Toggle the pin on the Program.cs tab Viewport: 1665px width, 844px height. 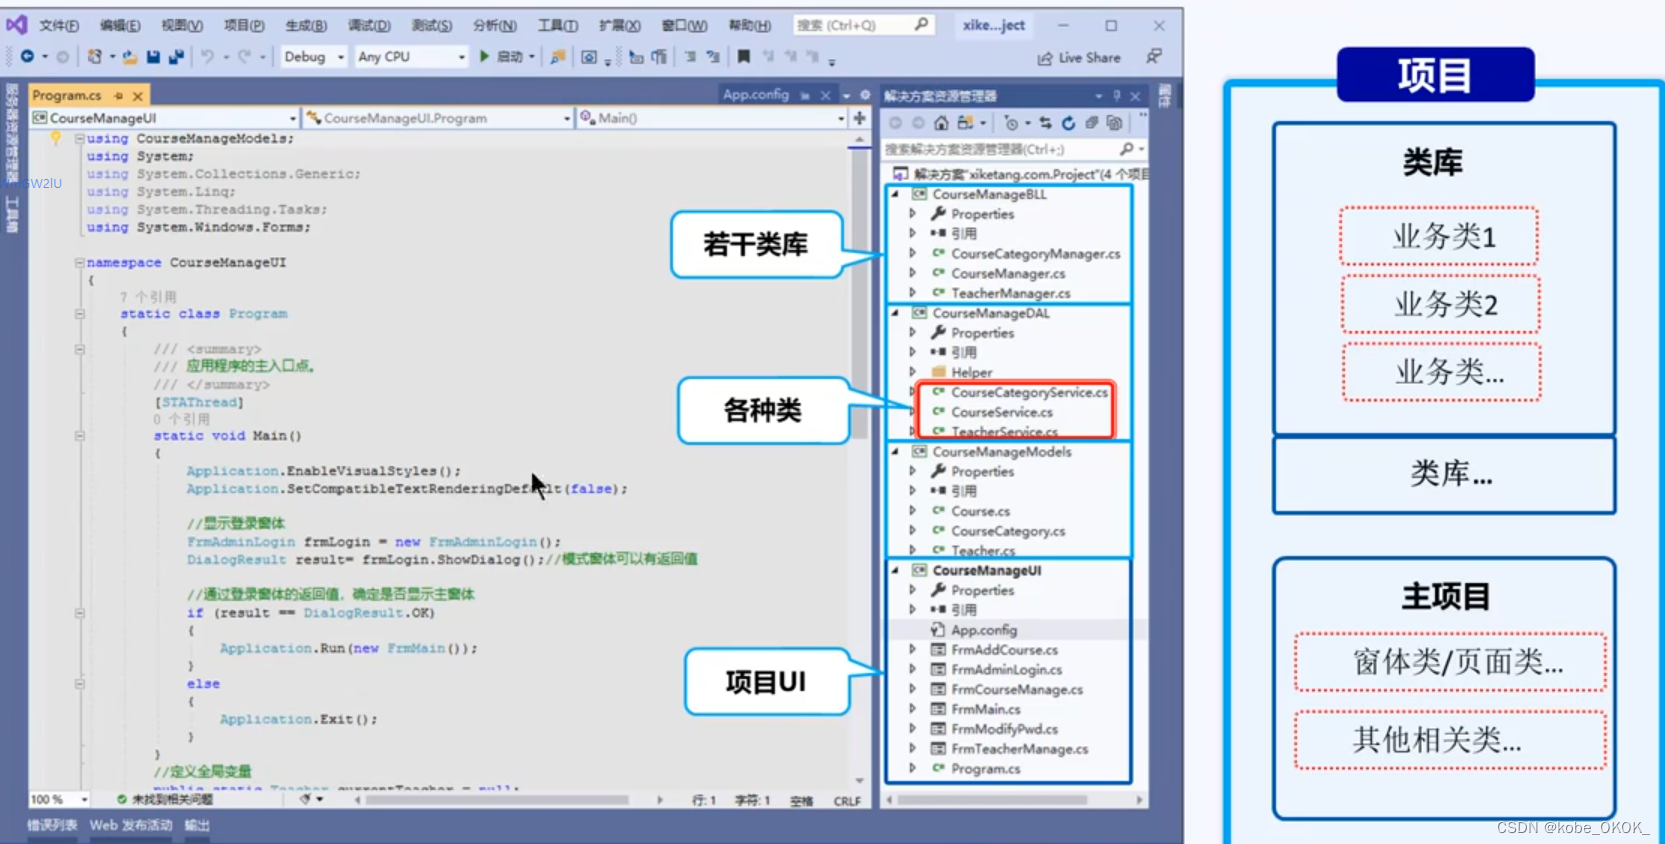(x=118, y=96)
